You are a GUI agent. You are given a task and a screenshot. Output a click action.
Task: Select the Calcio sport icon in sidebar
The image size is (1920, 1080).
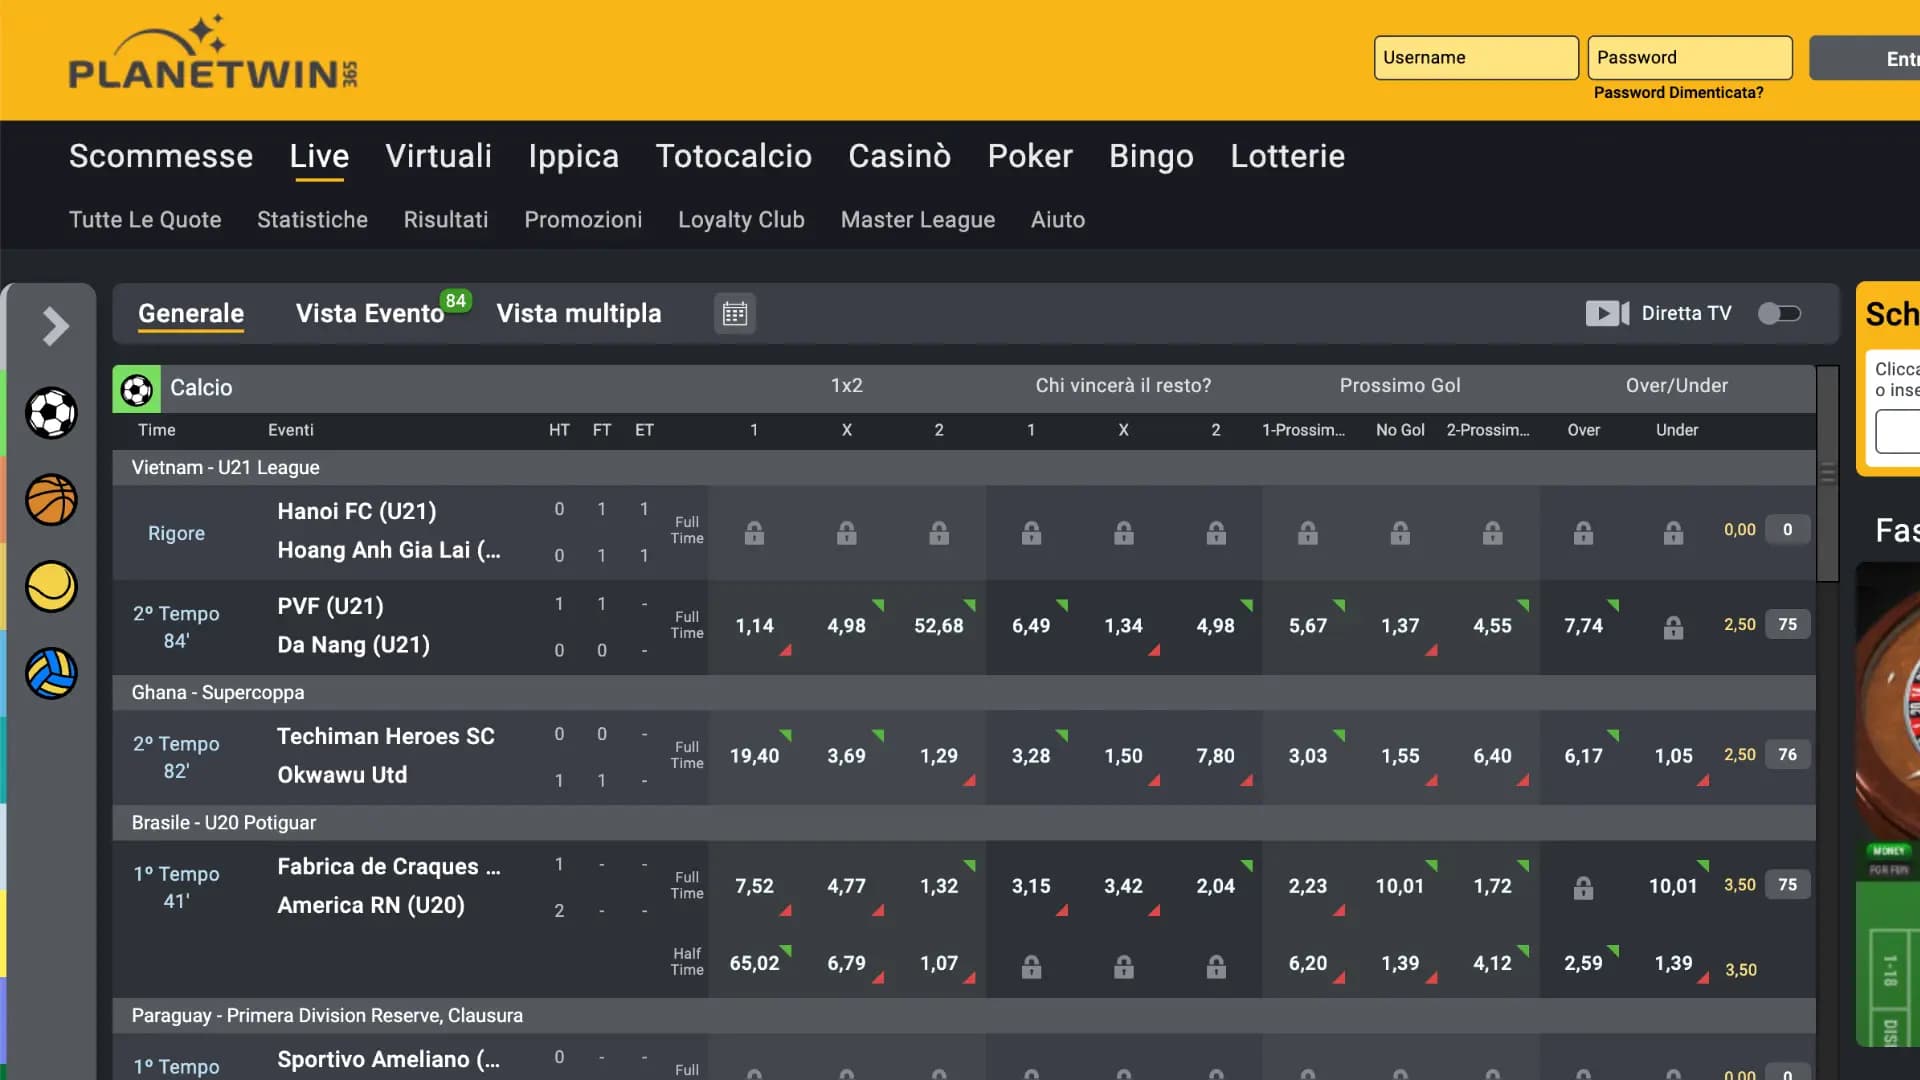click(50, 413)
